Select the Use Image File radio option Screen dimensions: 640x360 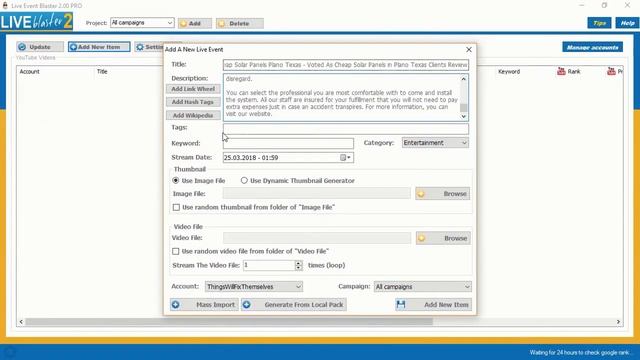click(176, 180)
